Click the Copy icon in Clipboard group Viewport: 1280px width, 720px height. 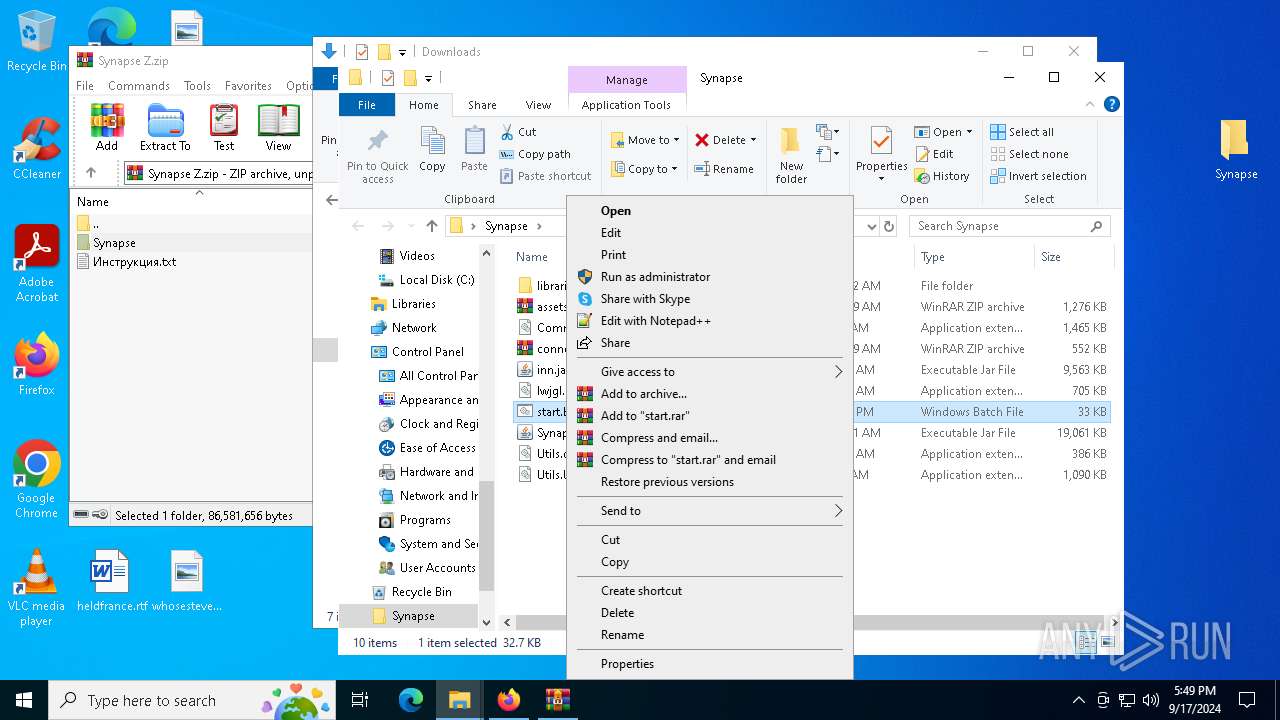click(432, 149)
